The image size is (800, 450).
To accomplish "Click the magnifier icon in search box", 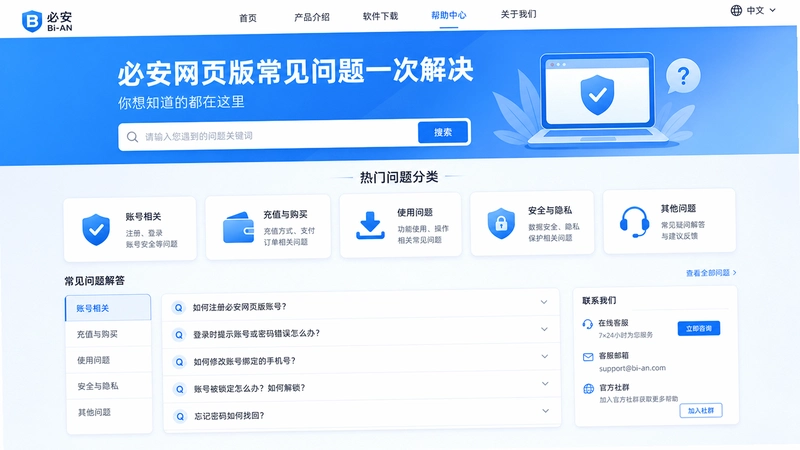I will point(132,137).
